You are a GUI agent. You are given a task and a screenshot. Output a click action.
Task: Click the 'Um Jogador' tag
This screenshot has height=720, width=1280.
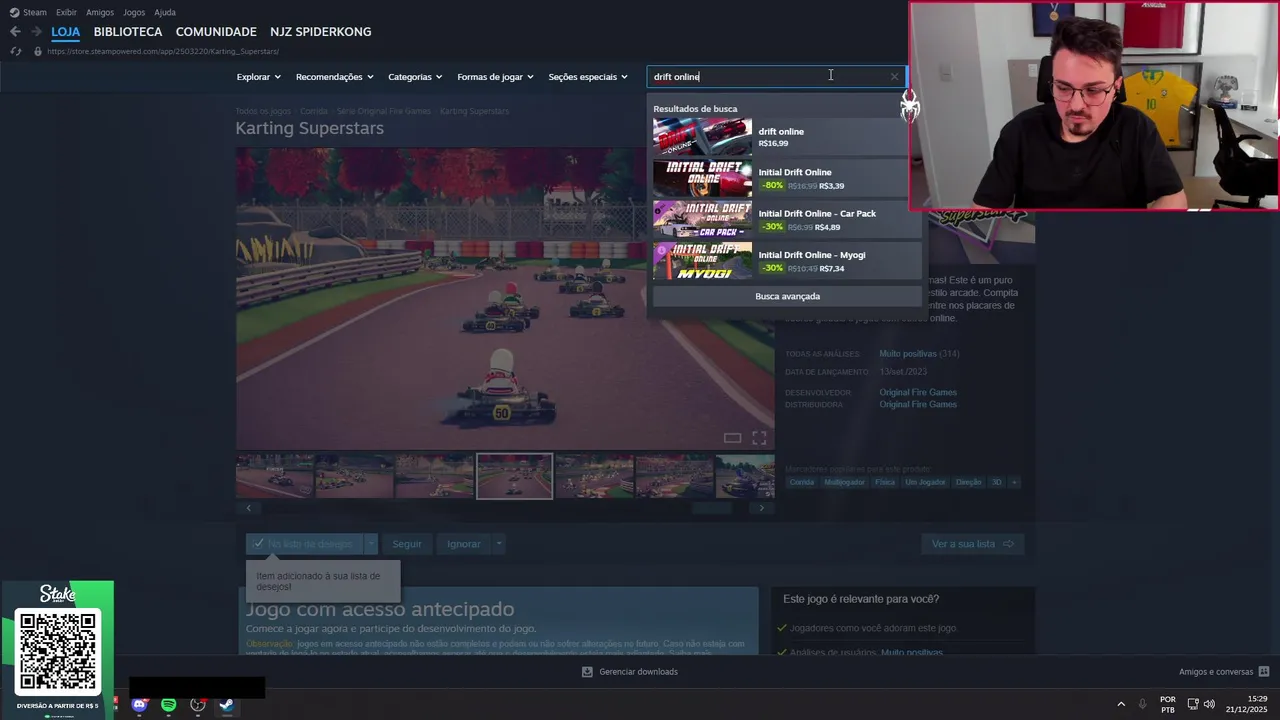925,482
